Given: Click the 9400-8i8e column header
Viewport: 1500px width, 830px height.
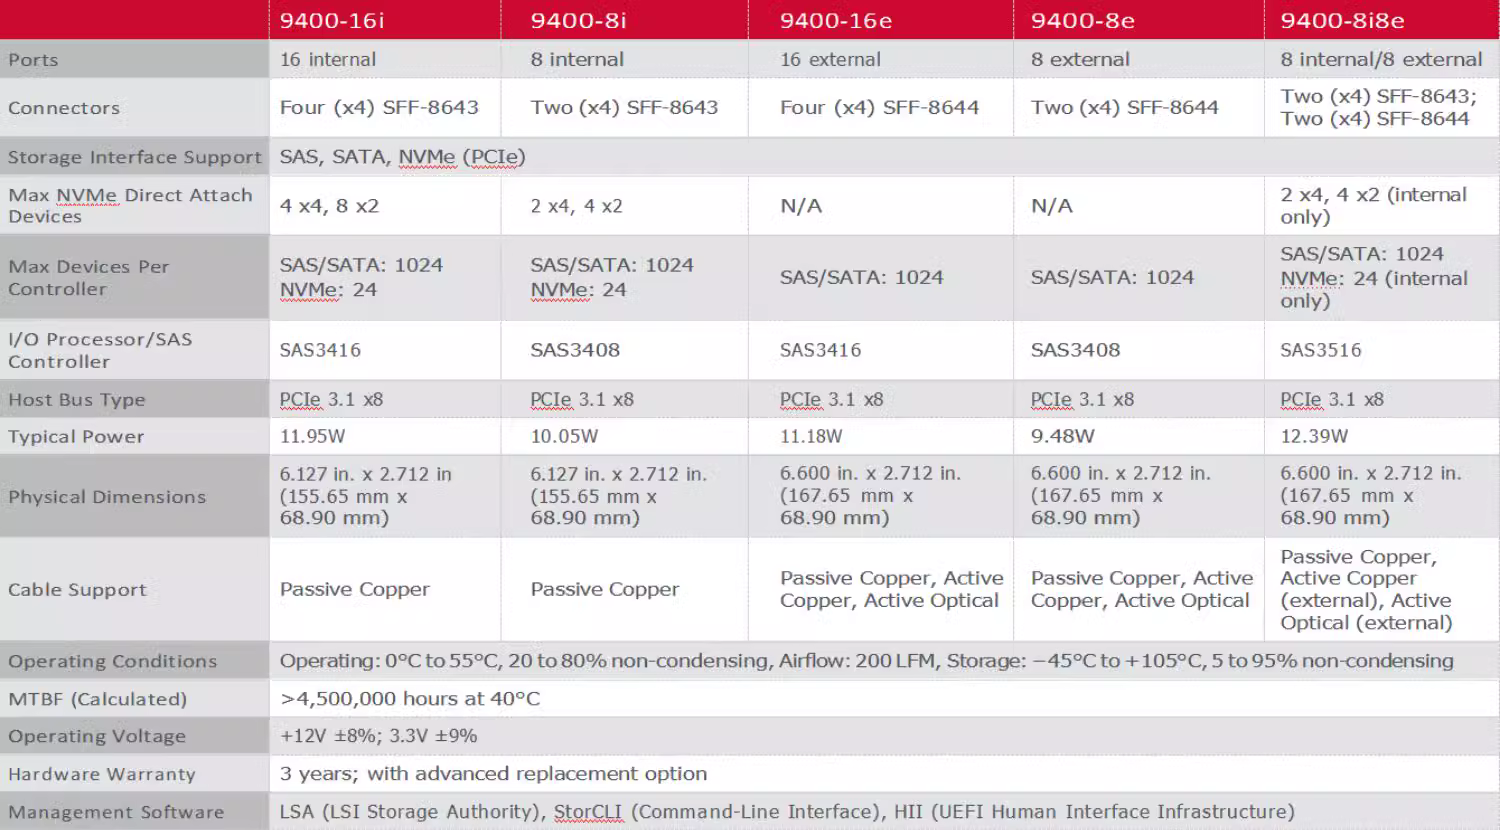Looking at the screenshot, I should (1342, 21).
